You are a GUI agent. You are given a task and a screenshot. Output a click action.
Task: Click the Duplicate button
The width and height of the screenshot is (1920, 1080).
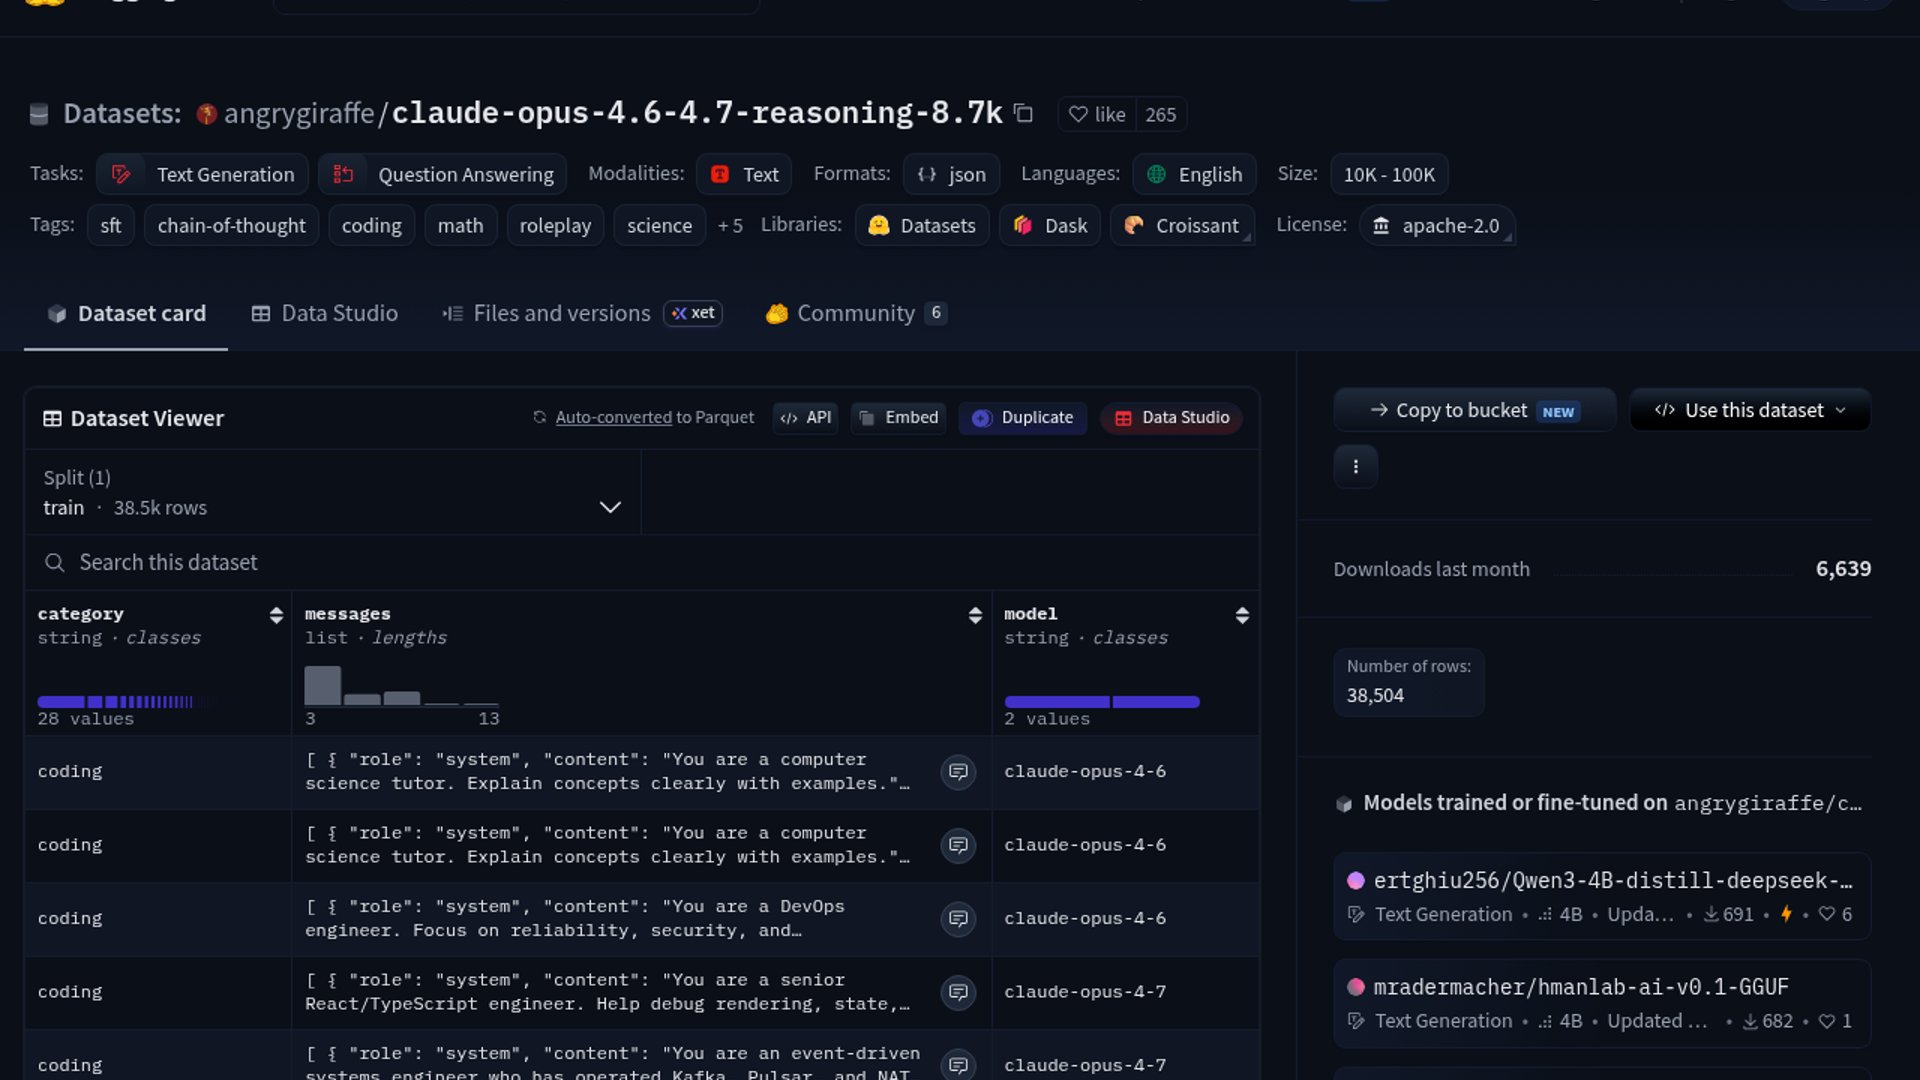[1023, 417]
